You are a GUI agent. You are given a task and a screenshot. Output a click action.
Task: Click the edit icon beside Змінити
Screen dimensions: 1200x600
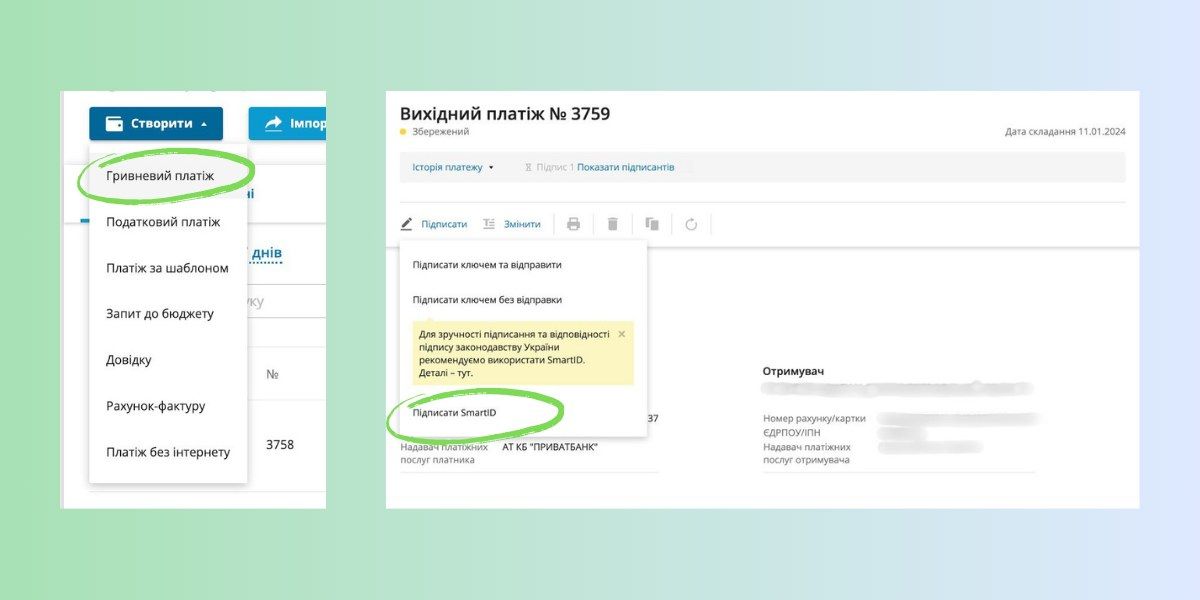tap(489, 224)
